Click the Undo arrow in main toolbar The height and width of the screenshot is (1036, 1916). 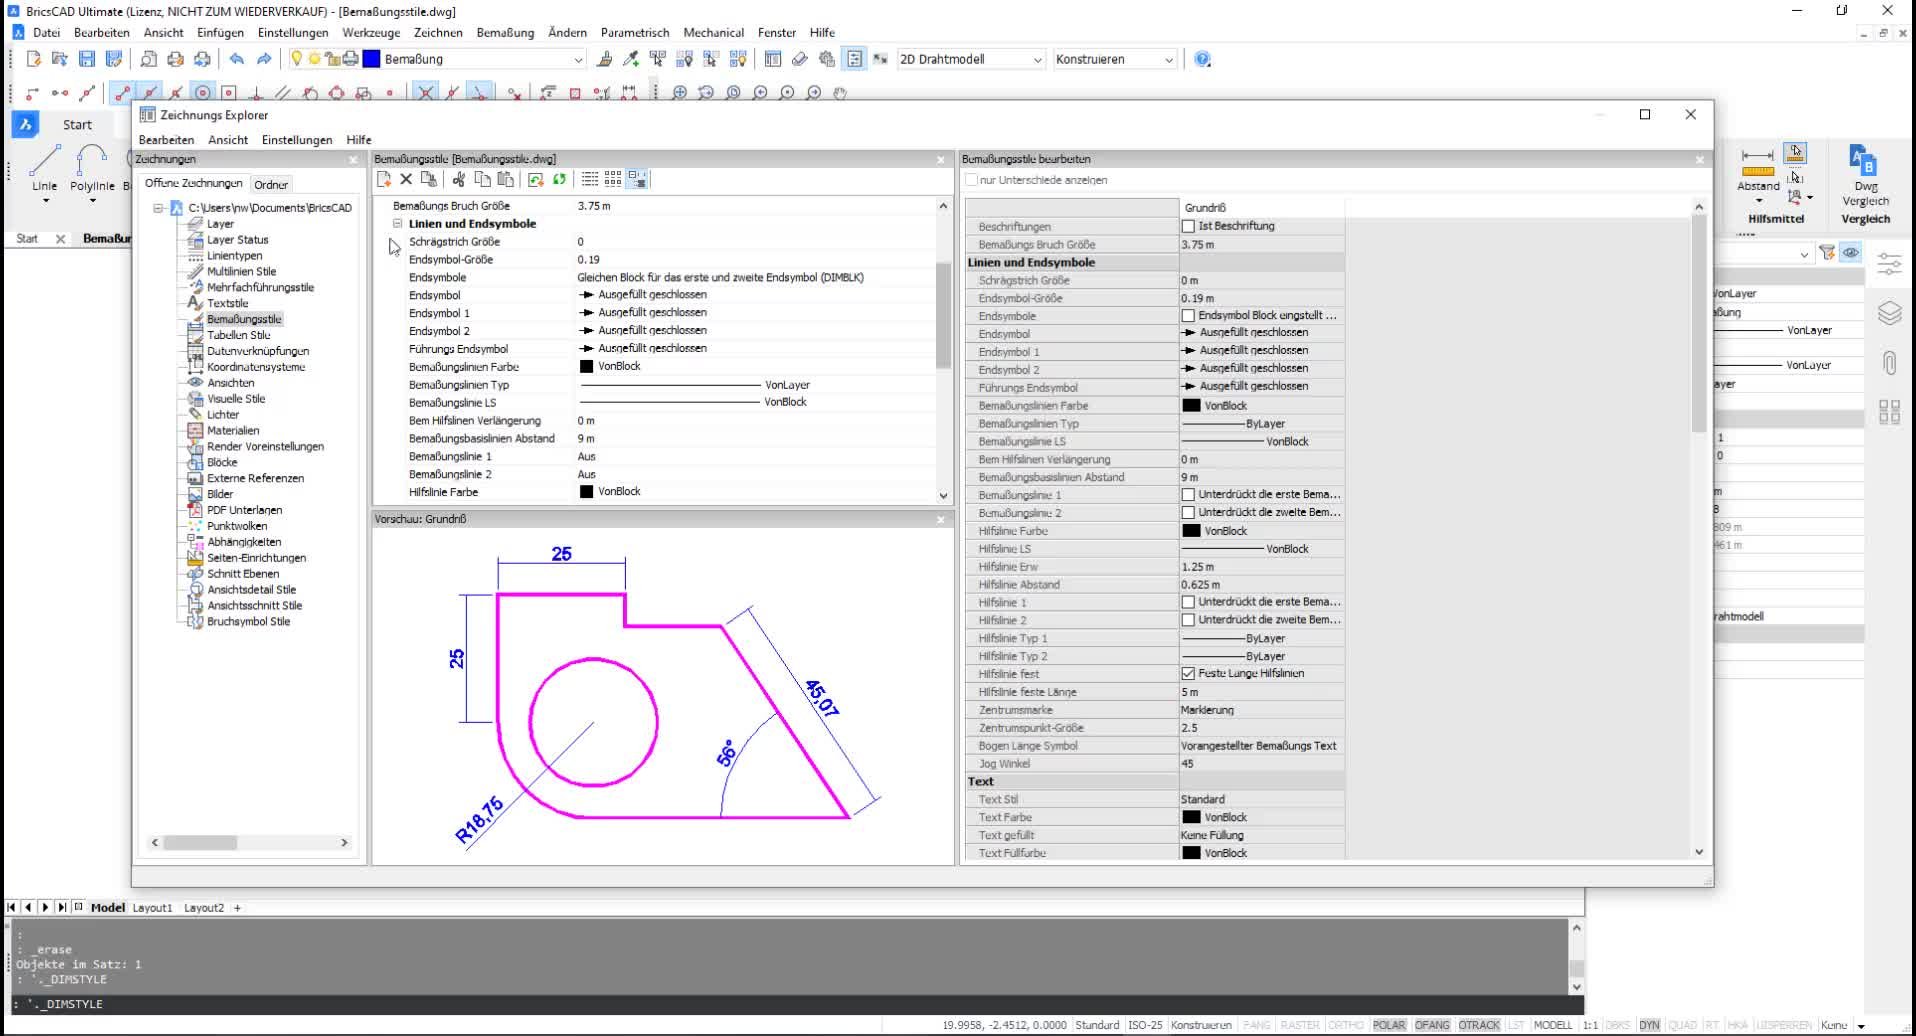click(236, 59)
